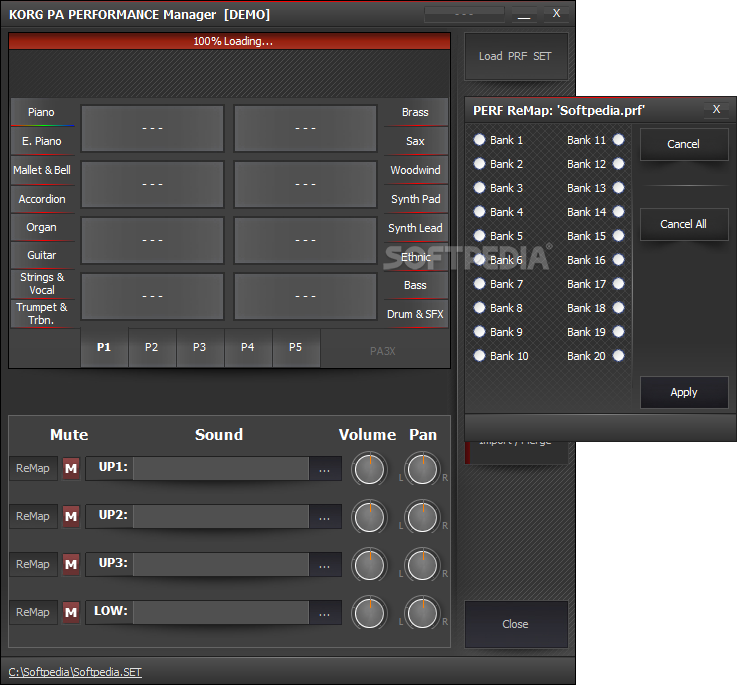Choose the Organ category
This screenshot has width=737, height=685.
(42, 228)
